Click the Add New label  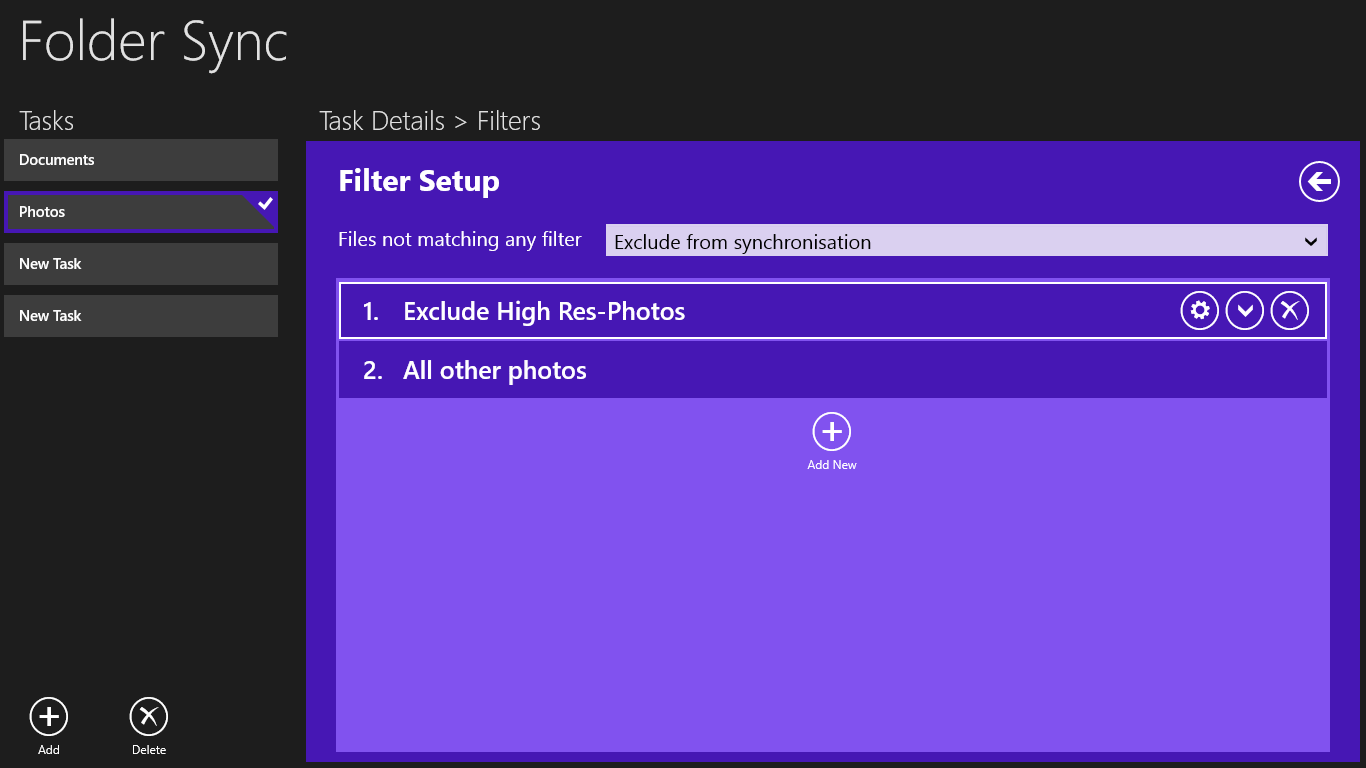tap(831, 465)
